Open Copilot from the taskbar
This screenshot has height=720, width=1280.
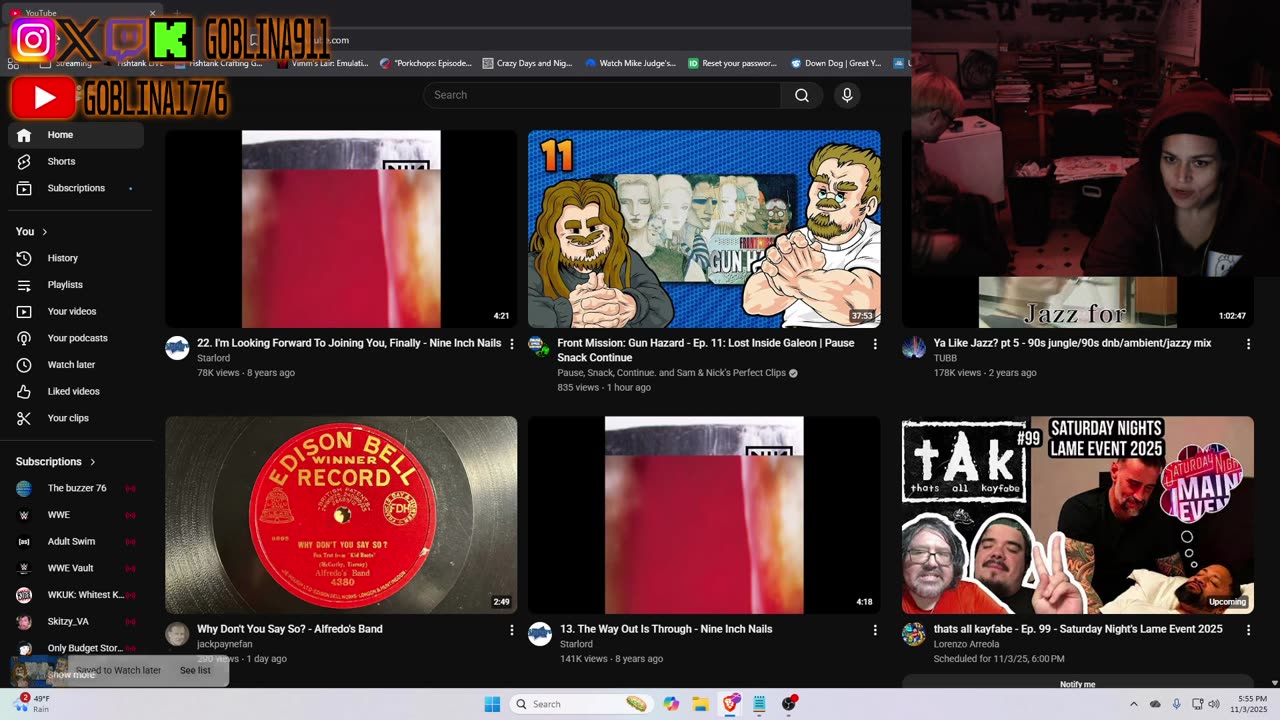click(x=671, y=704)
